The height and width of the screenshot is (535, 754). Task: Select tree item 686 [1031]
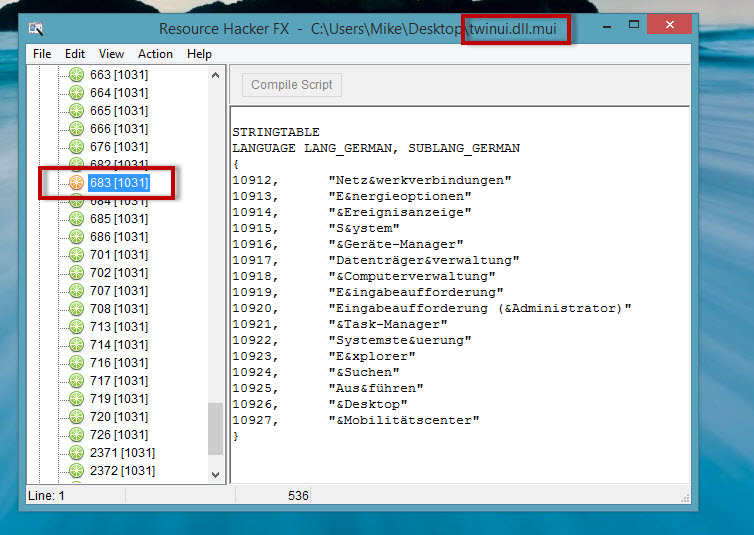click(x=119, y=236)
